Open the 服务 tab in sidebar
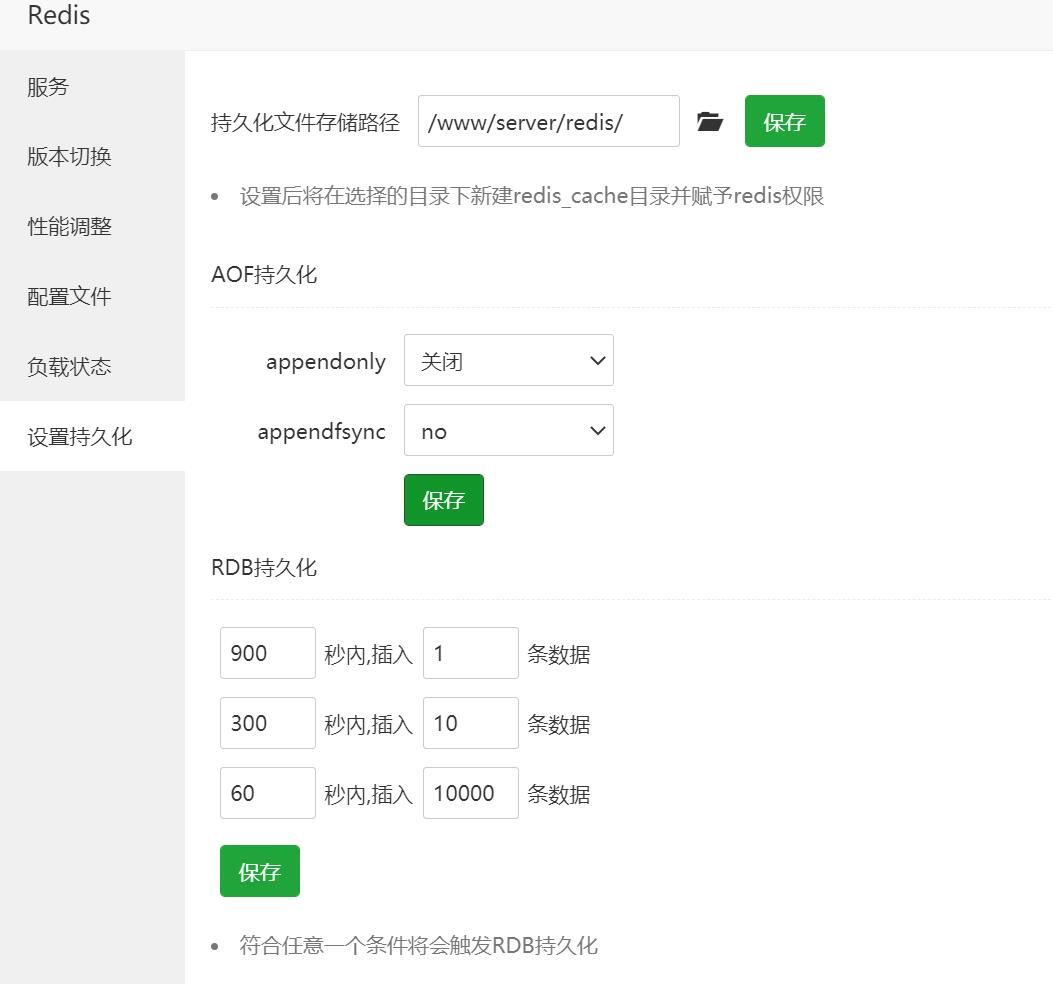Viewport: 1053px width, 984px height. pos(48,87)
